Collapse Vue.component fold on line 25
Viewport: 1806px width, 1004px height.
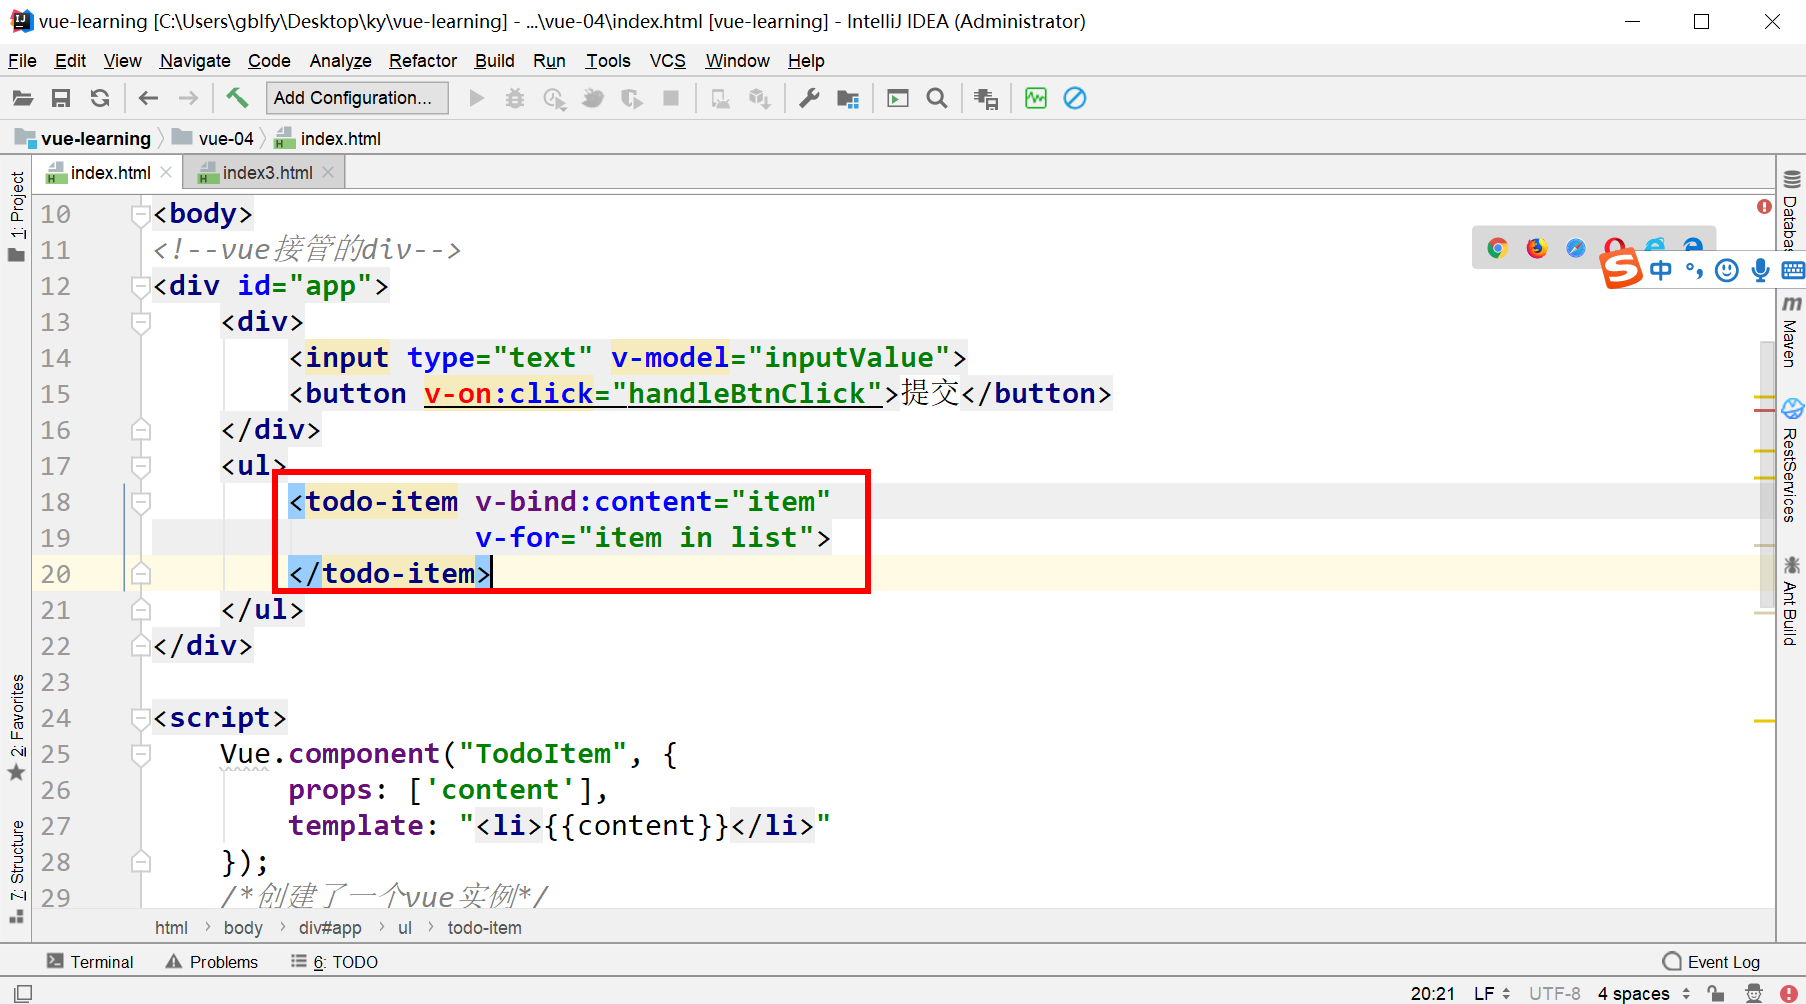click(x=141, y=754)
